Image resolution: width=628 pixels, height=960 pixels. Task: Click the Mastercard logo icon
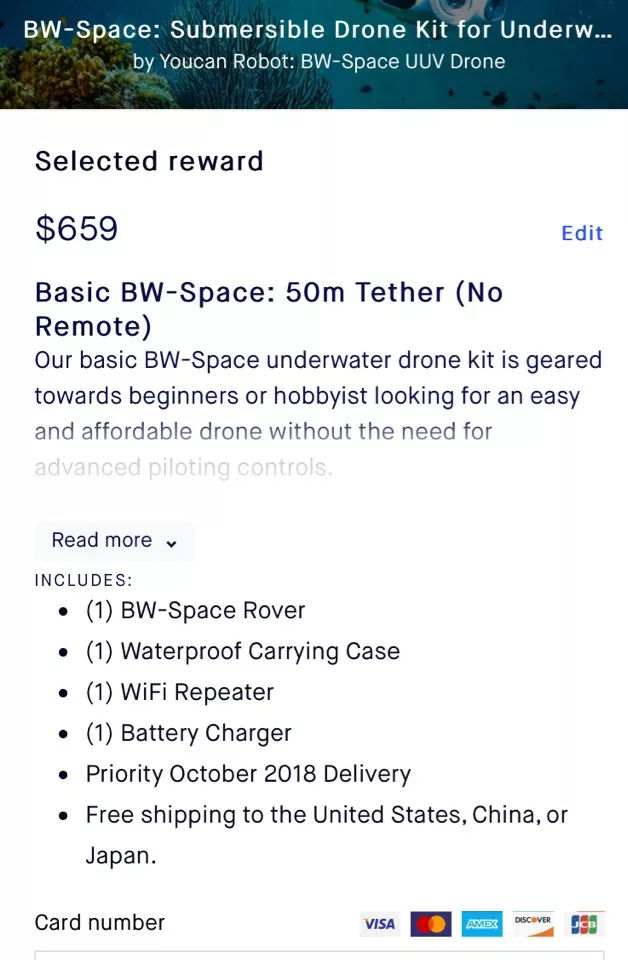click(431, 923)
